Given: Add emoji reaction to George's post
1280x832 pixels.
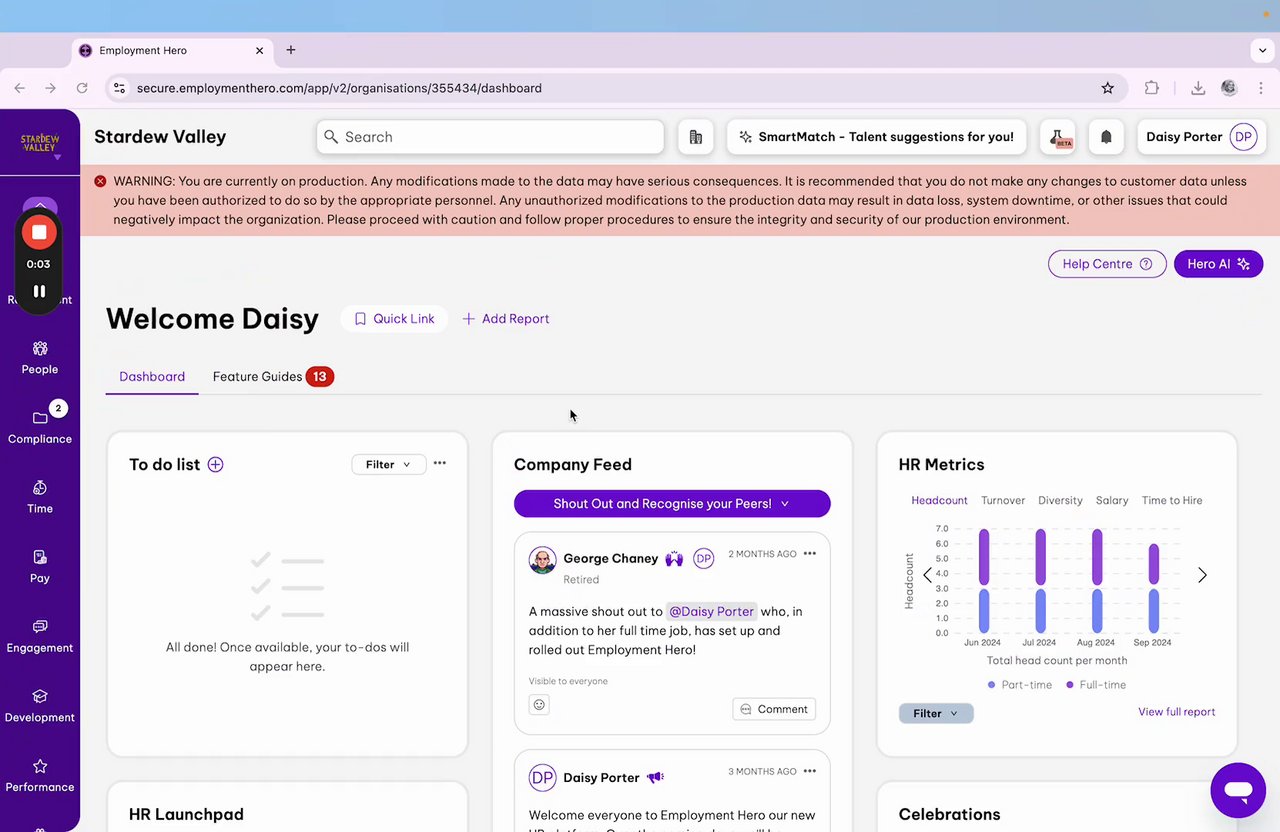Looking at the screenshot, I should [539, 704].
